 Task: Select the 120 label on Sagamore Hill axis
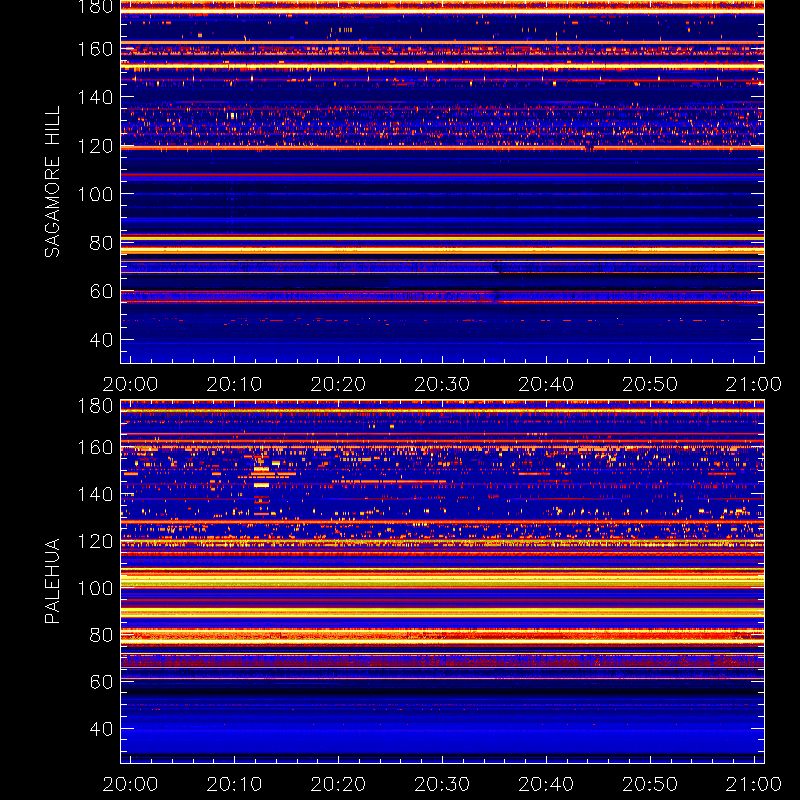(95, 146)
